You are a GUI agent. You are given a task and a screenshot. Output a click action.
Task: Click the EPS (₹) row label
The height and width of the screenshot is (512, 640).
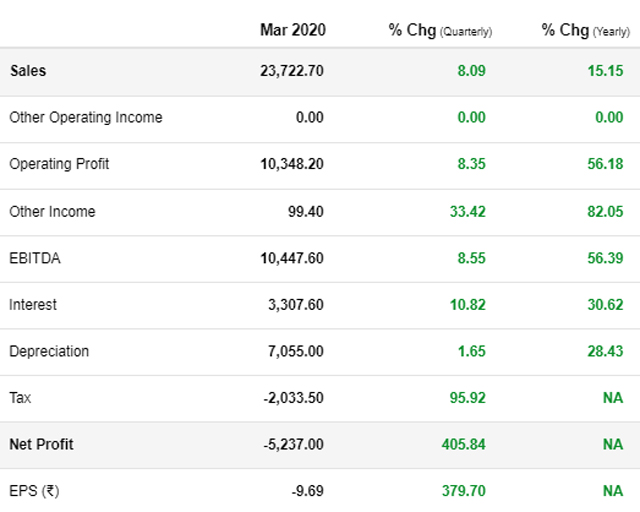33,491
